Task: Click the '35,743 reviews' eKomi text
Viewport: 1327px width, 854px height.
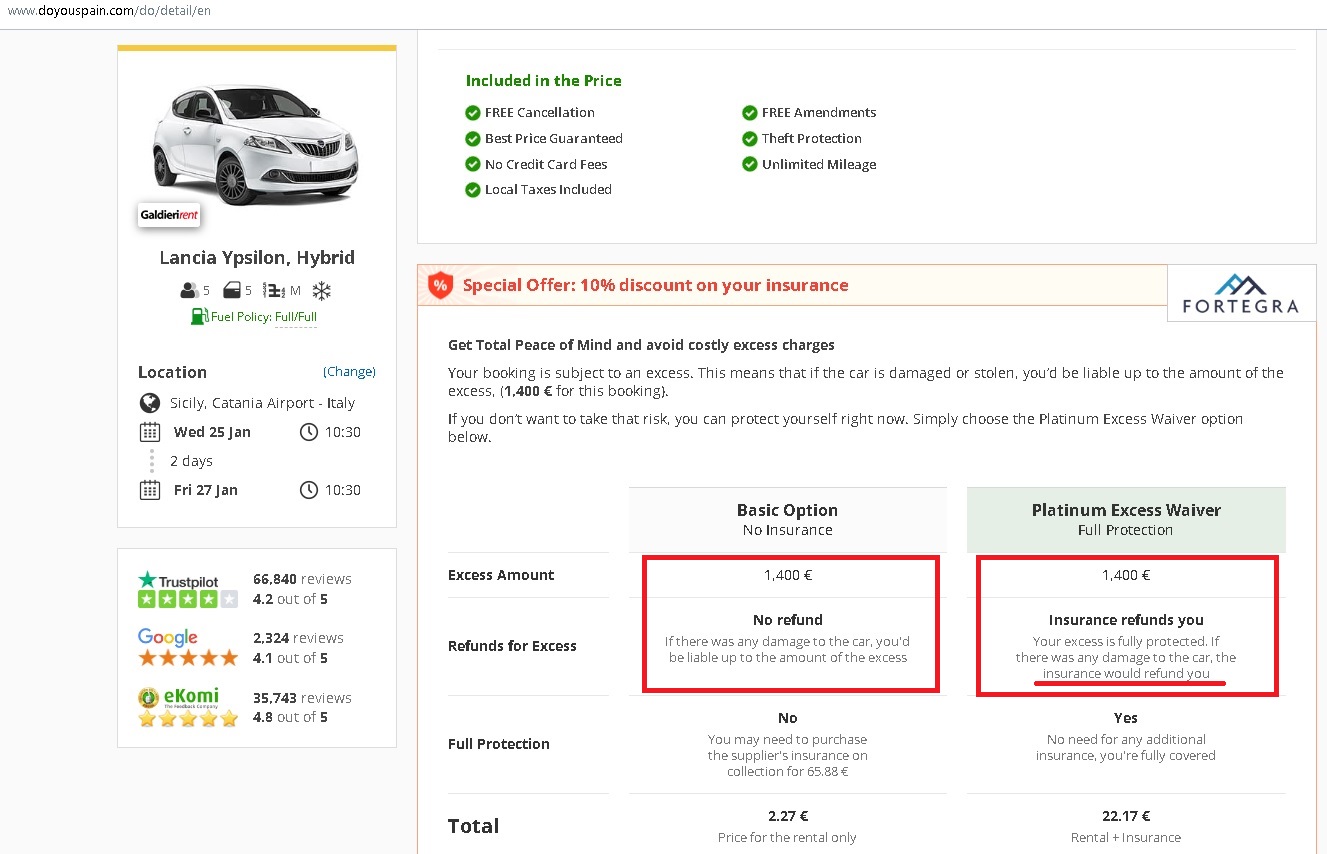Action: (302, 698)
